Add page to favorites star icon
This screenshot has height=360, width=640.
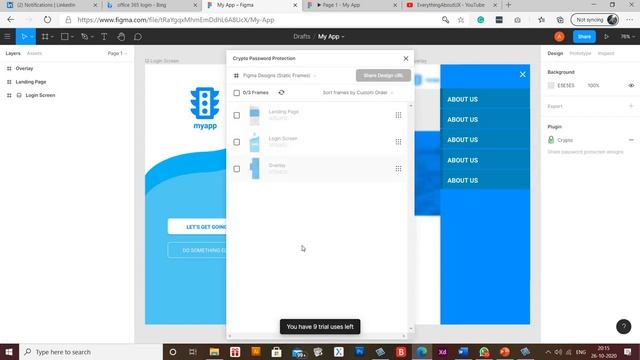[x=461, y=20]
